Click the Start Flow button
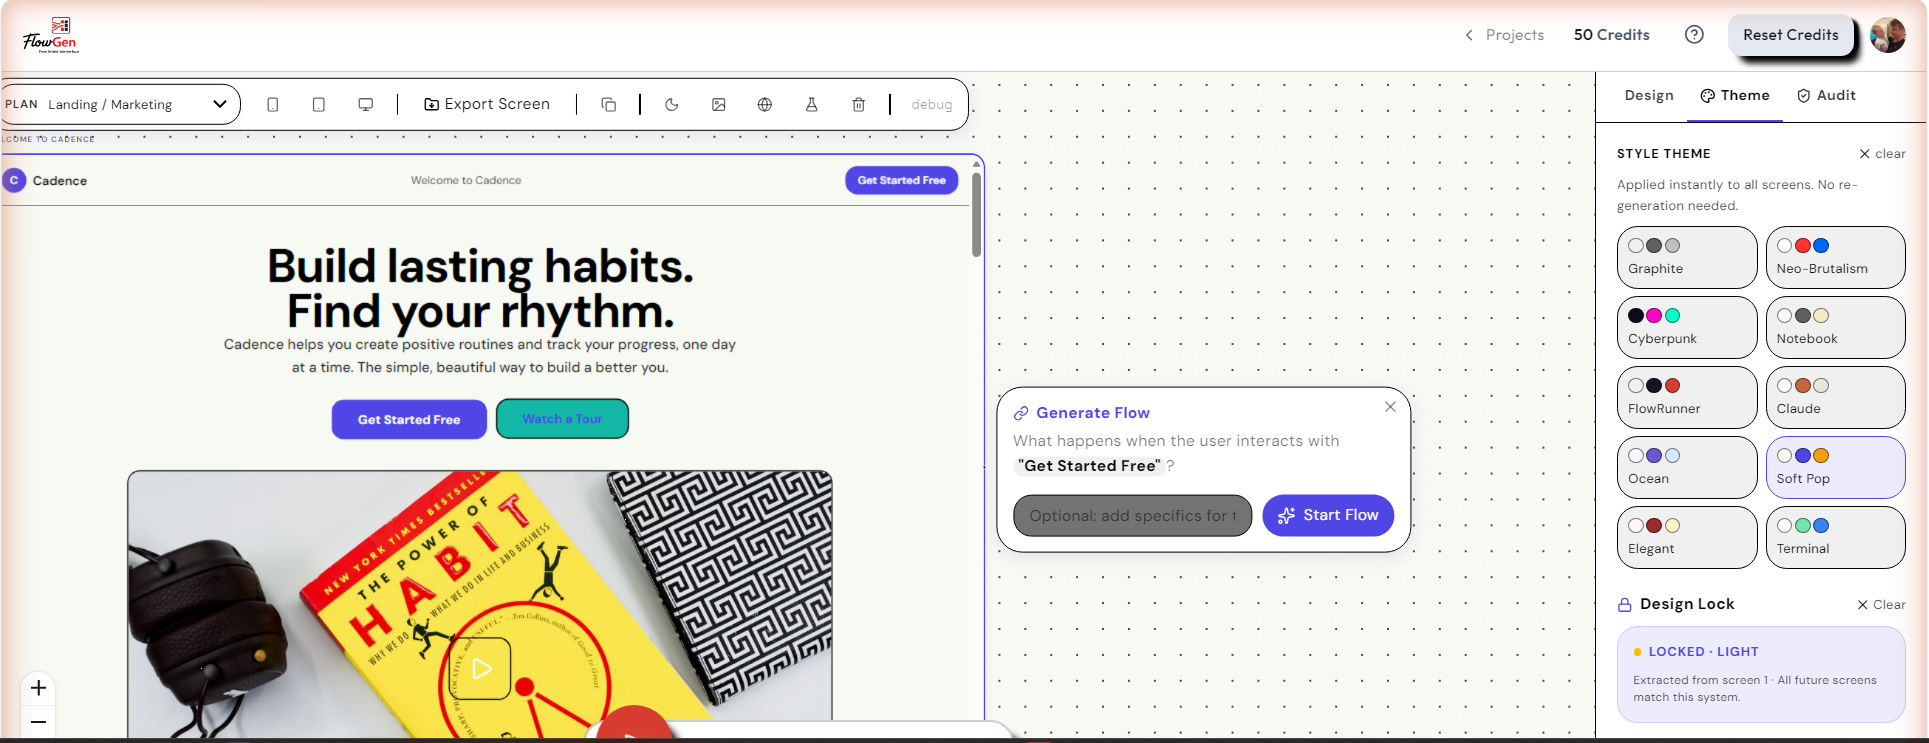 (1328, 515)
